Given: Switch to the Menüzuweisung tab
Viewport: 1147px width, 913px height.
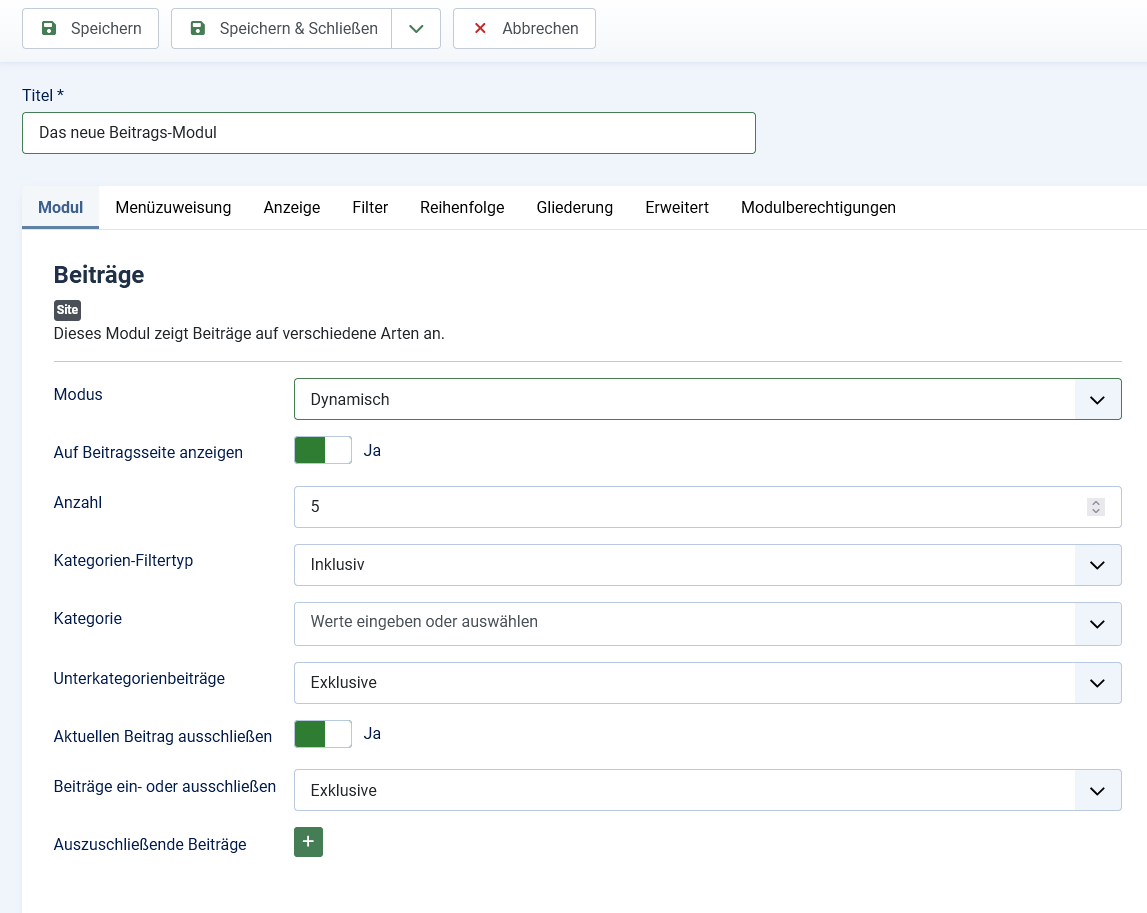Looking at the screenshot, I should [x=173, y=208].
